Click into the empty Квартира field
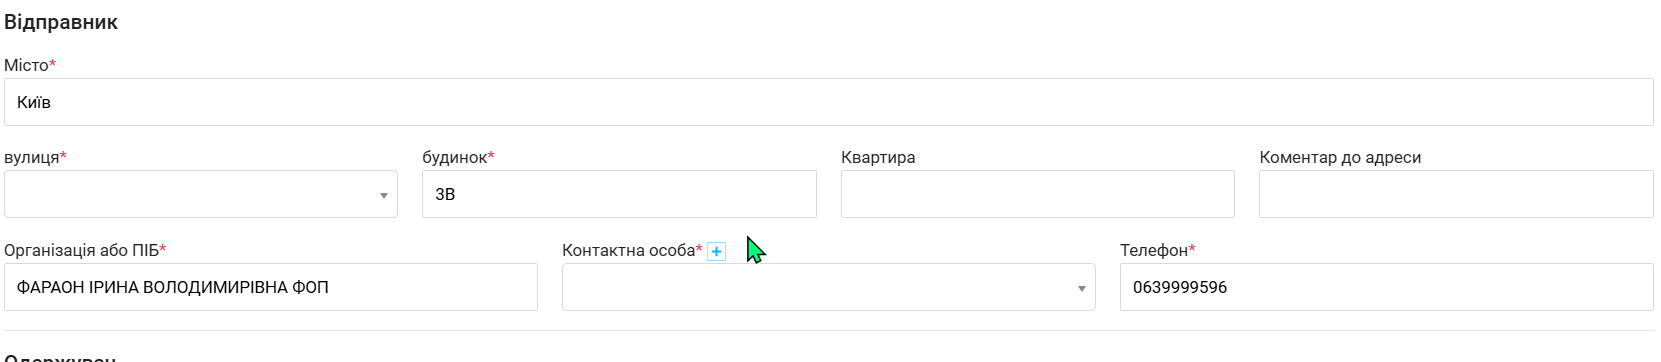Viewport: 1661px width, 362px height. click(x=1038, y=194)
